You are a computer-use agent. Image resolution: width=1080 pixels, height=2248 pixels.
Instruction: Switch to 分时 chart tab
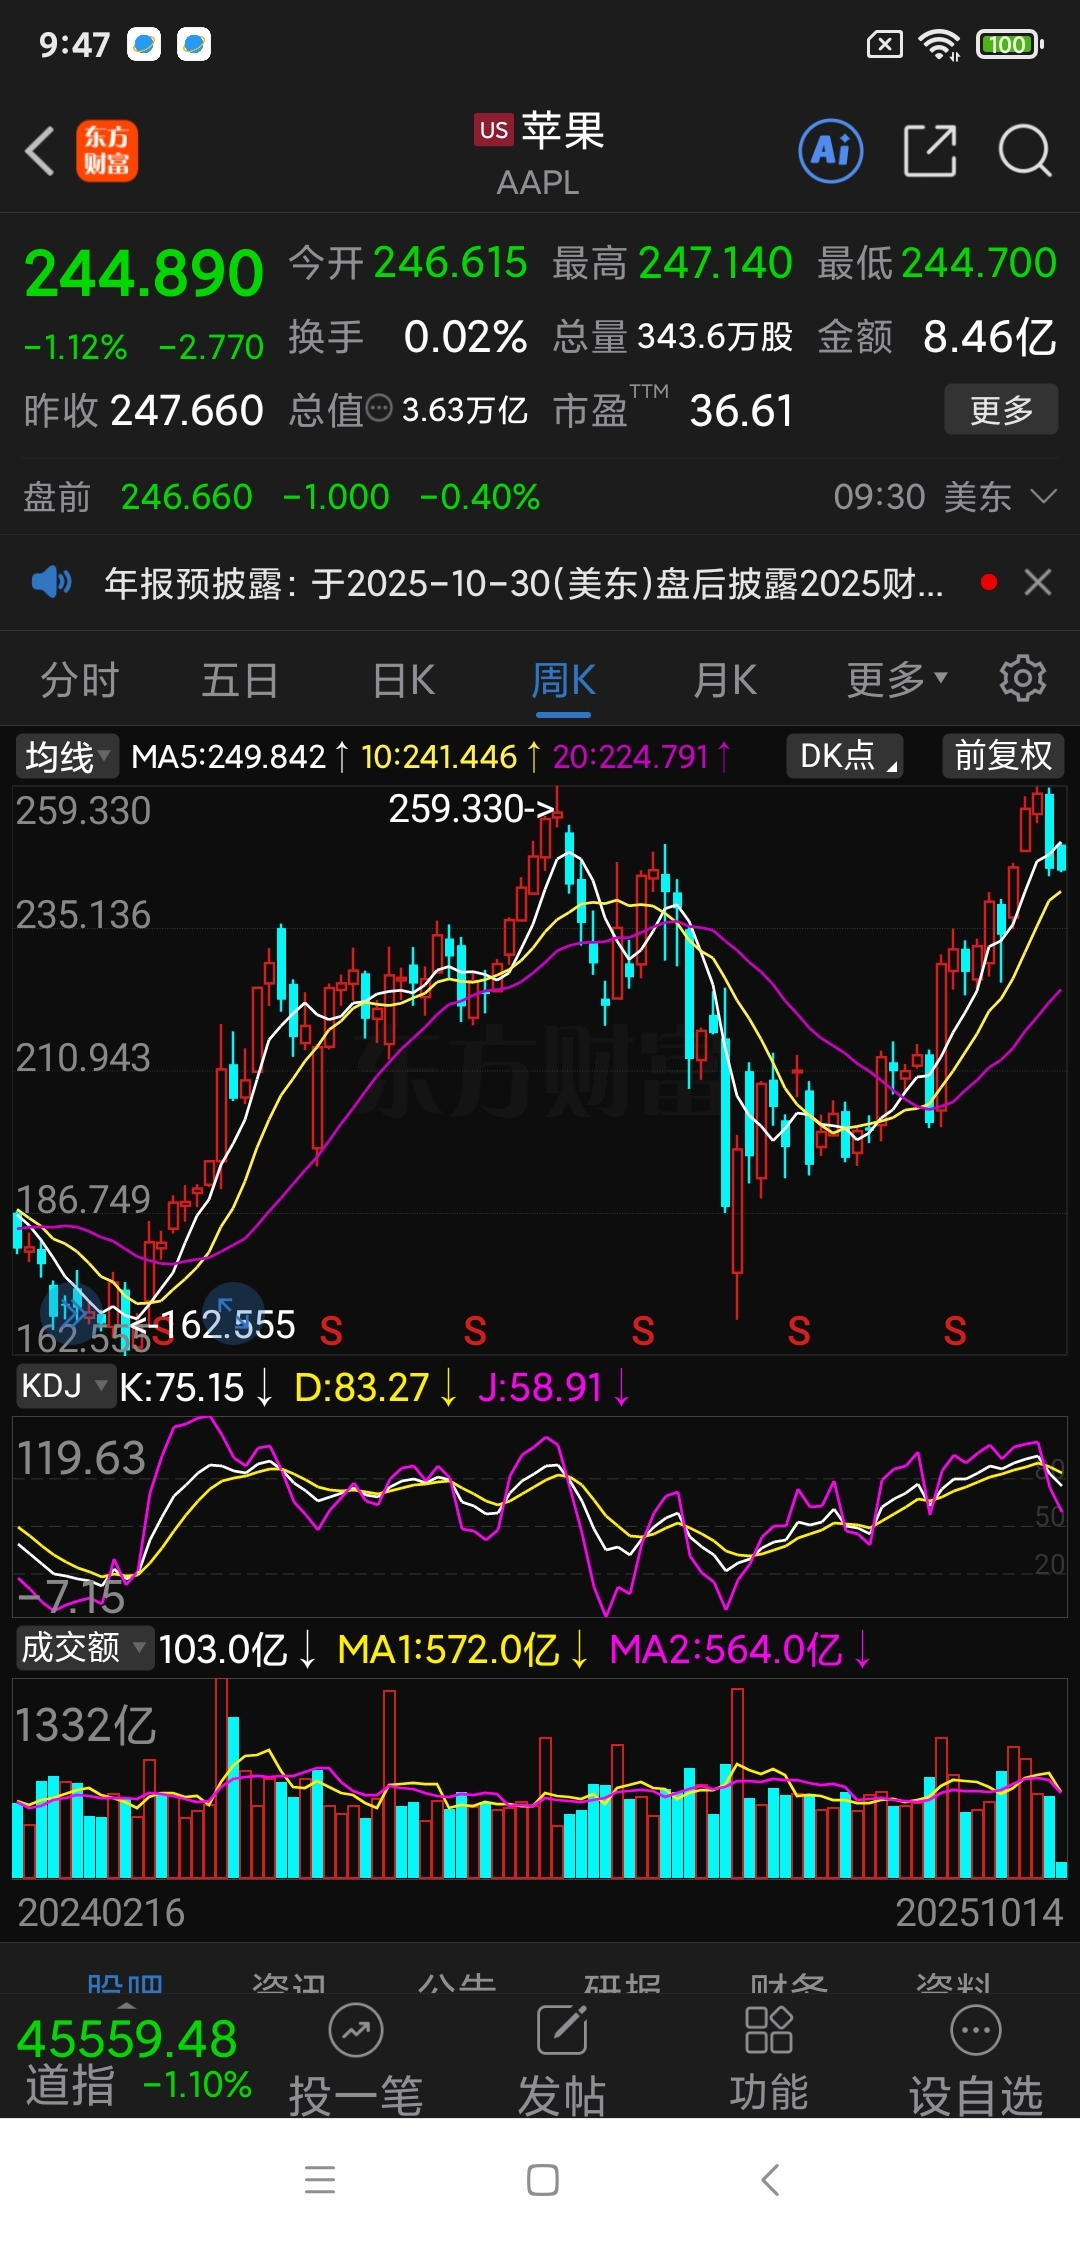click(x=80, y=680)
